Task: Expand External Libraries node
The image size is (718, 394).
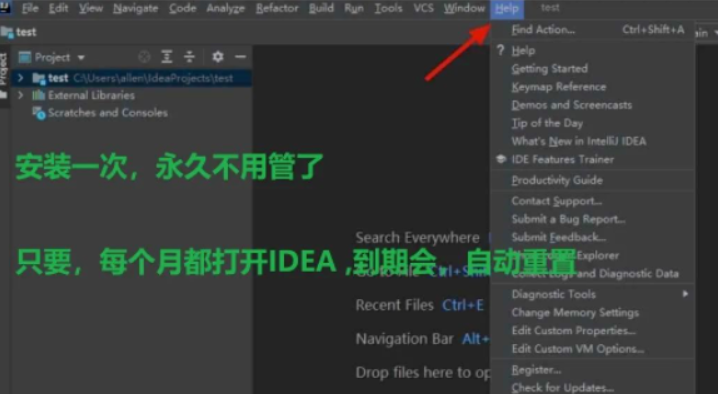Action: 20,95
